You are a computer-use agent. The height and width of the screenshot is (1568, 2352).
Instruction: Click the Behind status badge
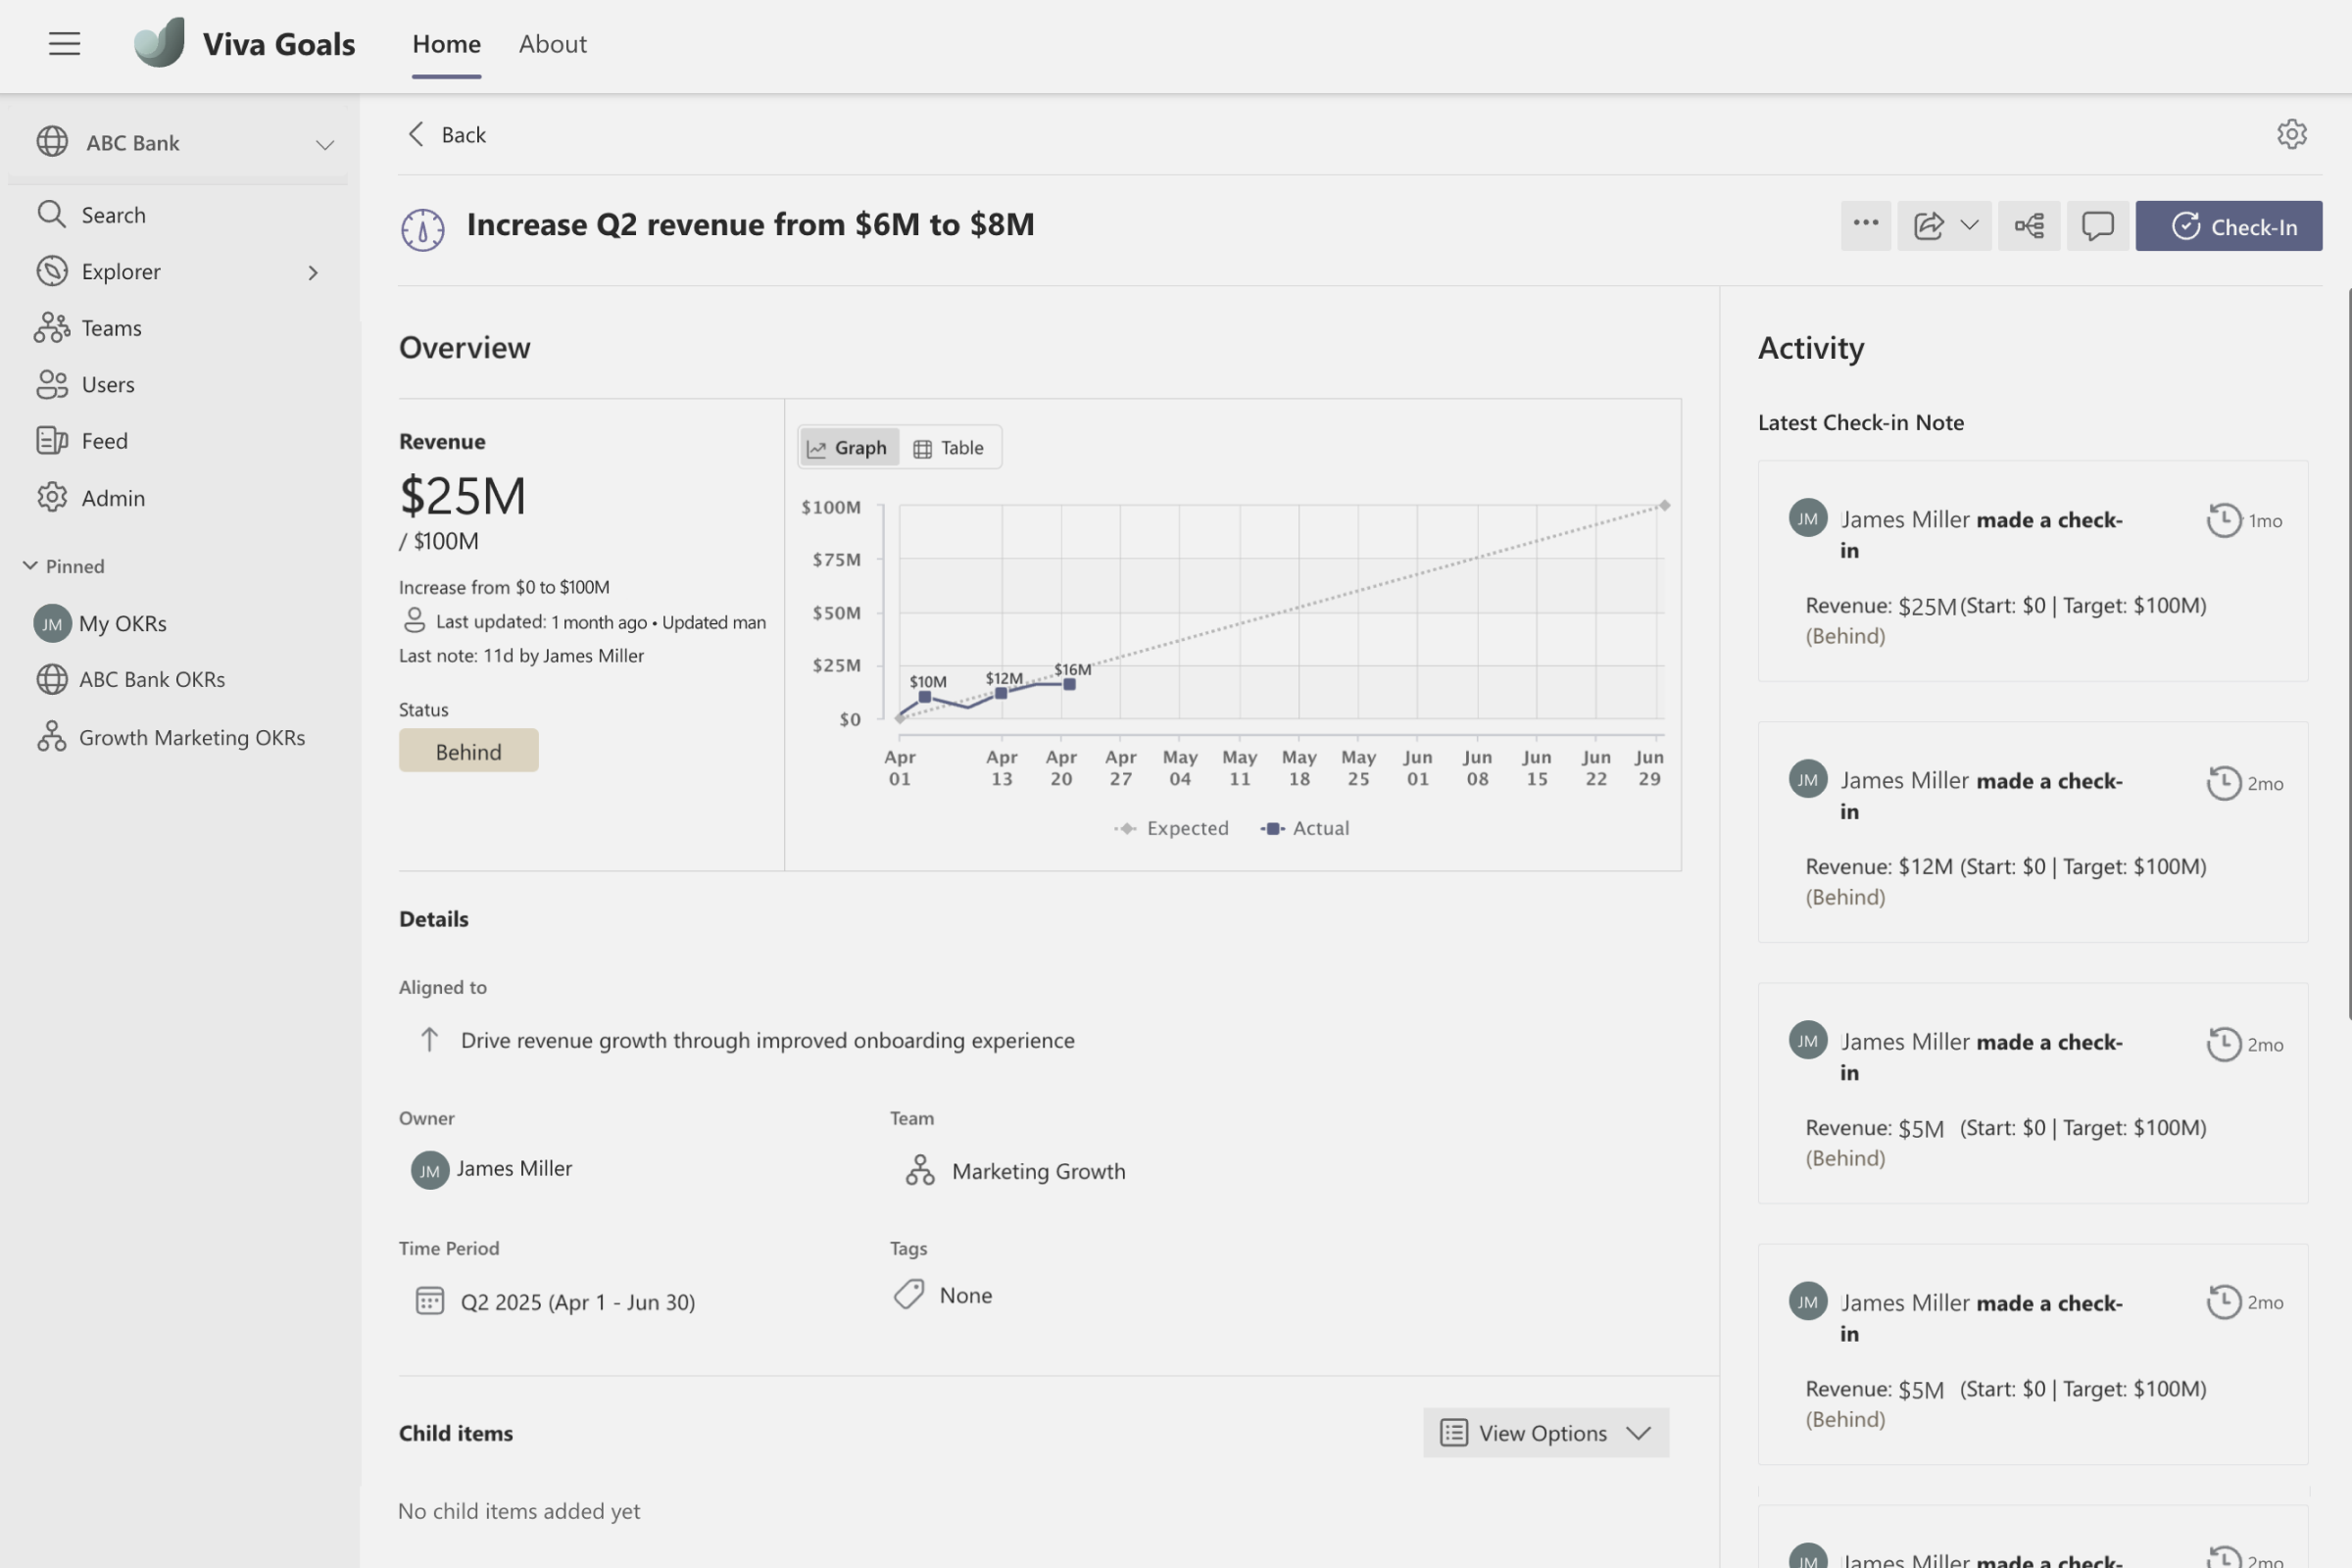pyautogui.click(x=468, y=751)
